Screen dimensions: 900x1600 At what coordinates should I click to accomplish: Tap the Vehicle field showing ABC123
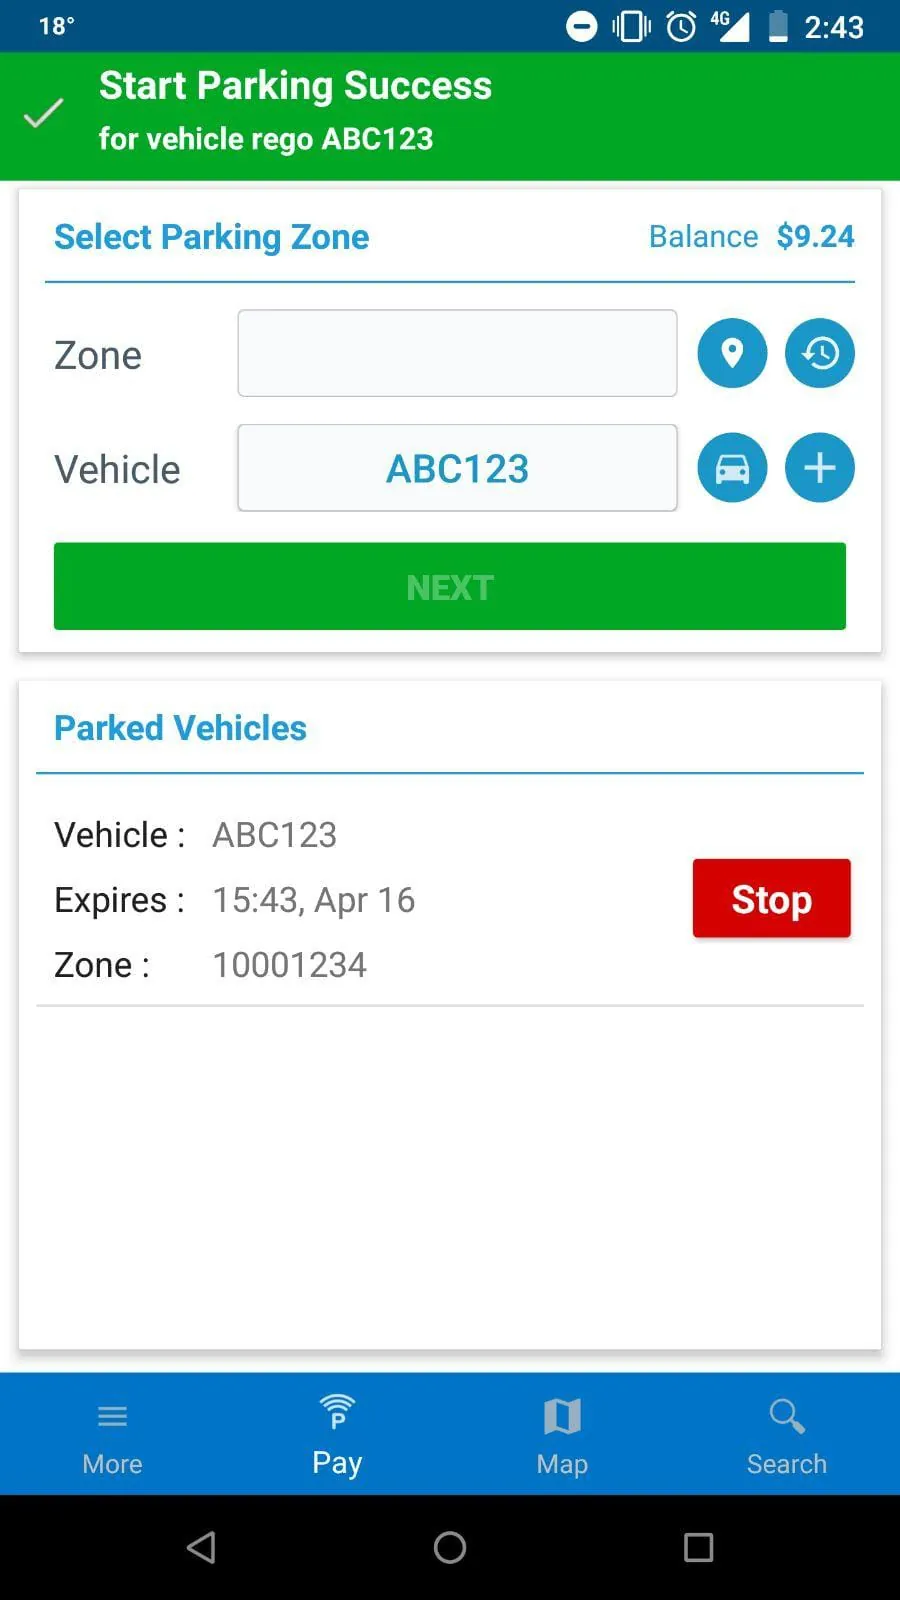coord(457,468)
